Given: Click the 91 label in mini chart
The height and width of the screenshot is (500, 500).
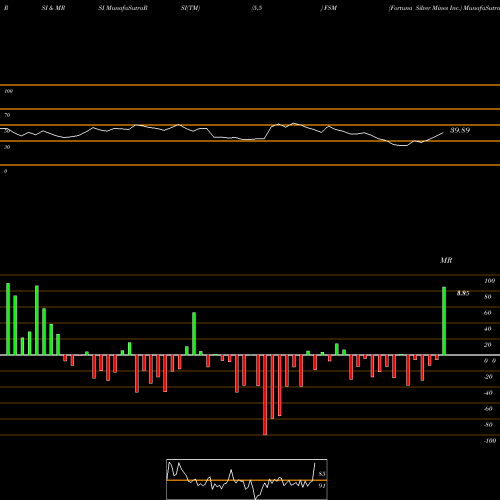Looking at the screenshot, I should pyautogui.click(x=322, y=486).
